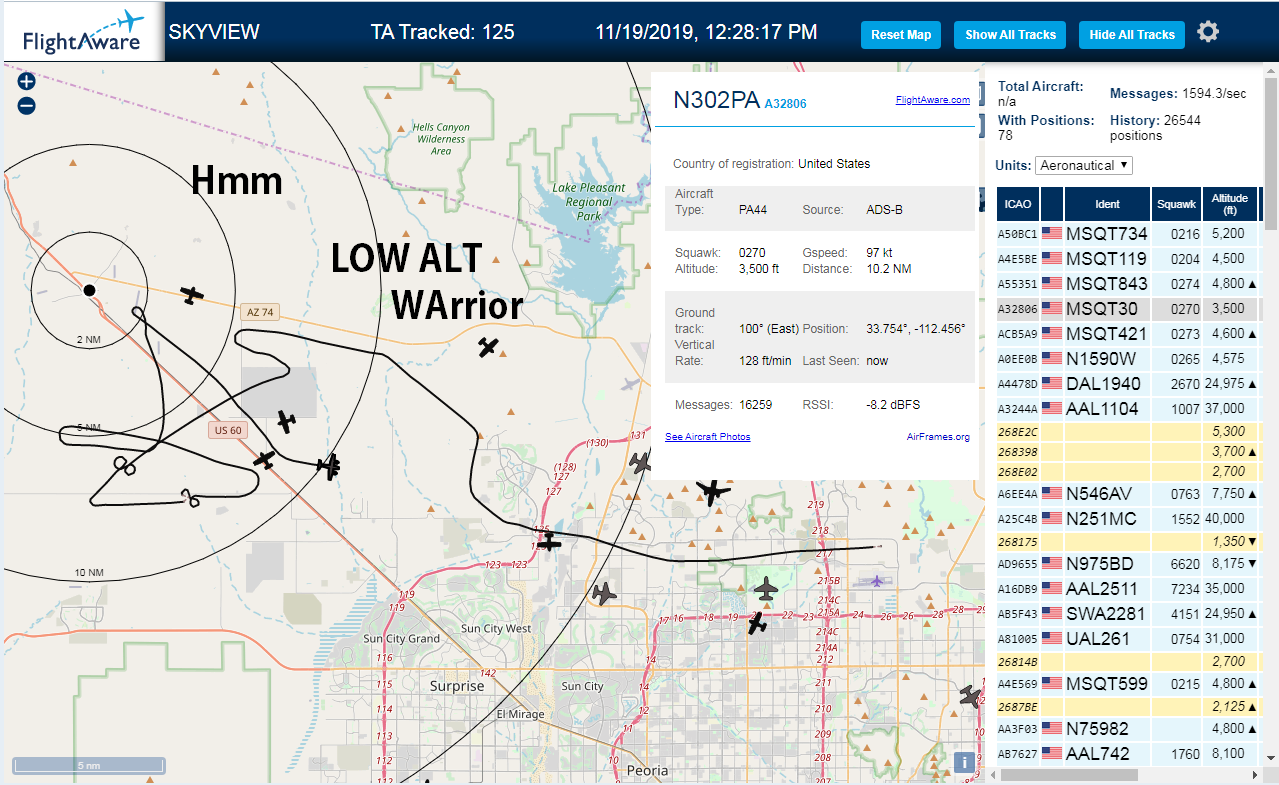
Task: Click horizontal scrollbar right arrow
Action: [x=1256, y=775]
